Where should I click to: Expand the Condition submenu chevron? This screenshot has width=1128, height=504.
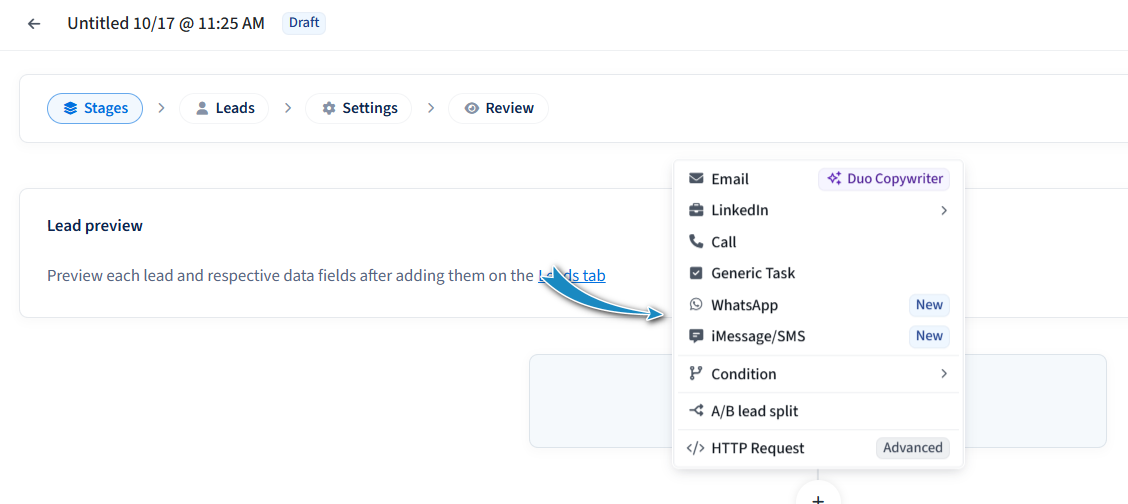coord(943,374)
